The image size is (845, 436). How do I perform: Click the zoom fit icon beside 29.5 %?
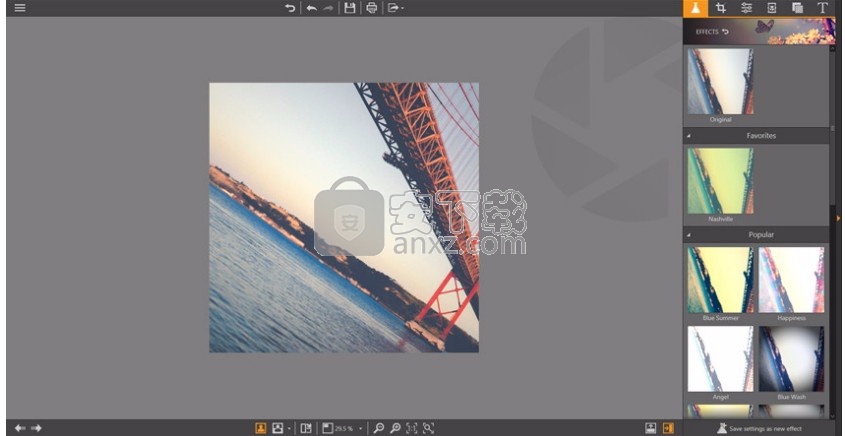pyautogui.click(x=328, y=428)
